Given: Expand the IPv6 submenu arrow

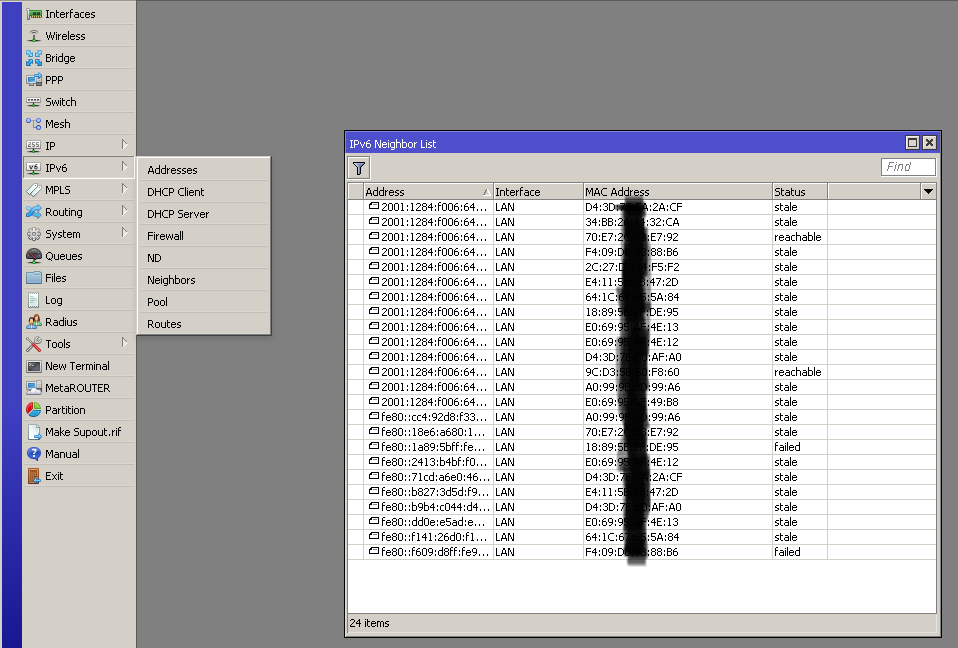Looking at the screenshot, I should pyautogui.click(x=124, y=167).
